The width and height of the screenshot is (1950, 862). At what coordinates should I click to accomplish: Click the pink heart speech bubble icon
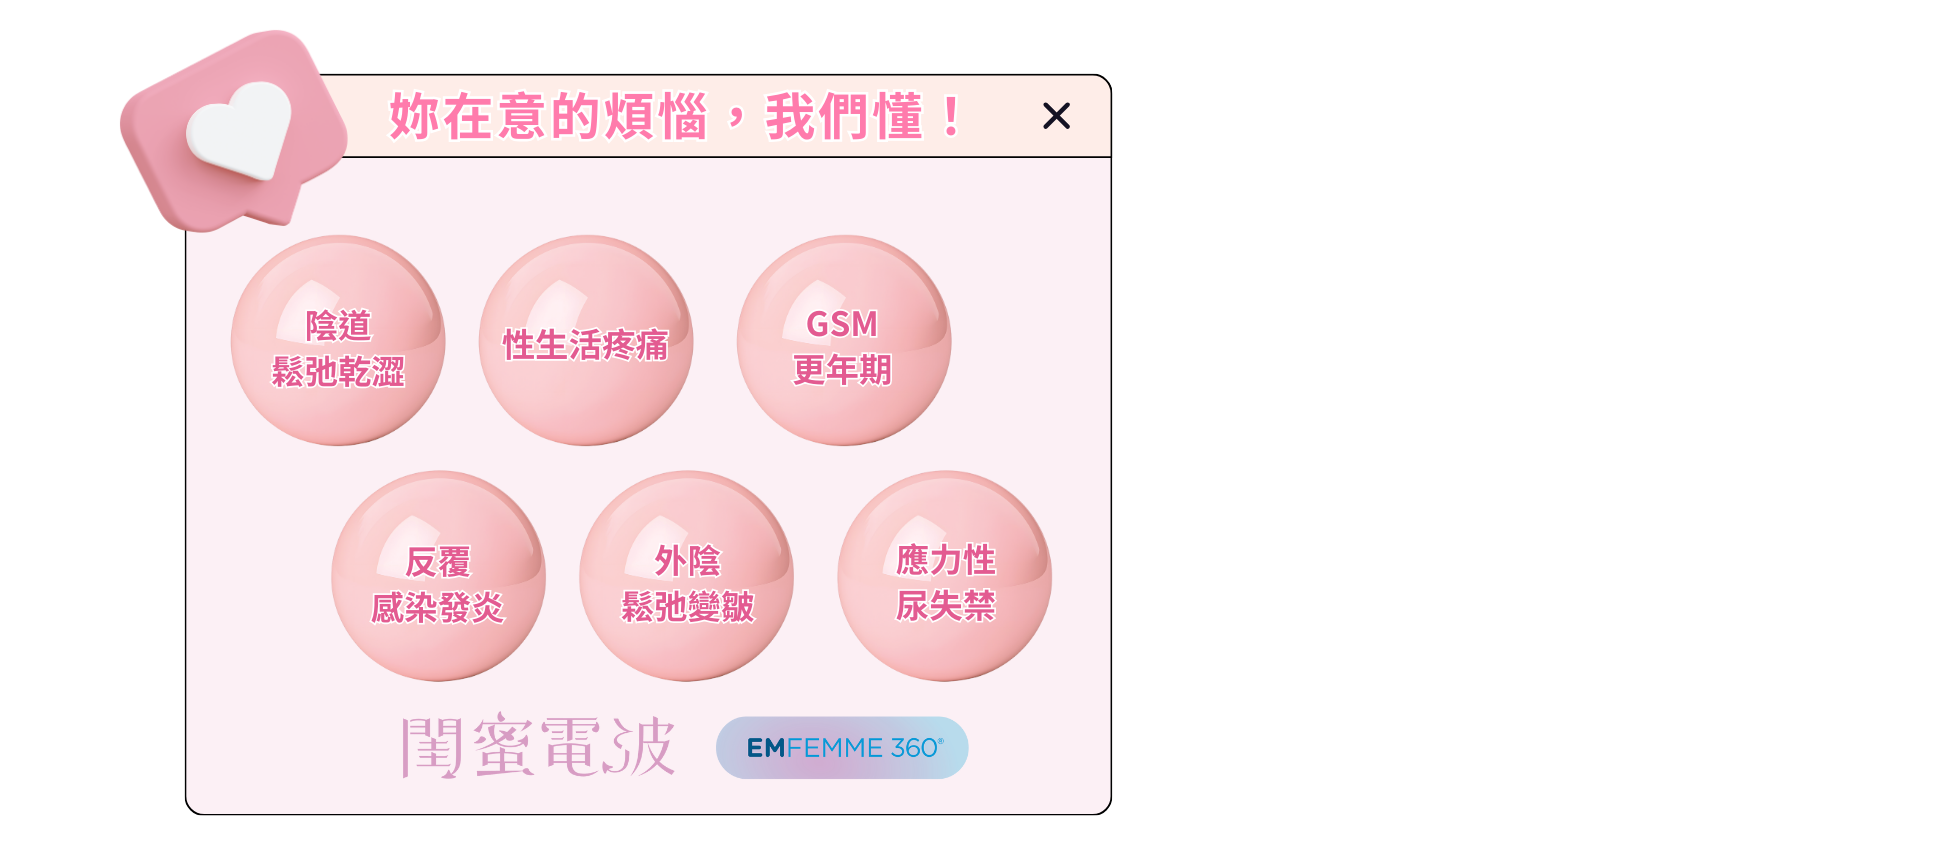[234, 130]
